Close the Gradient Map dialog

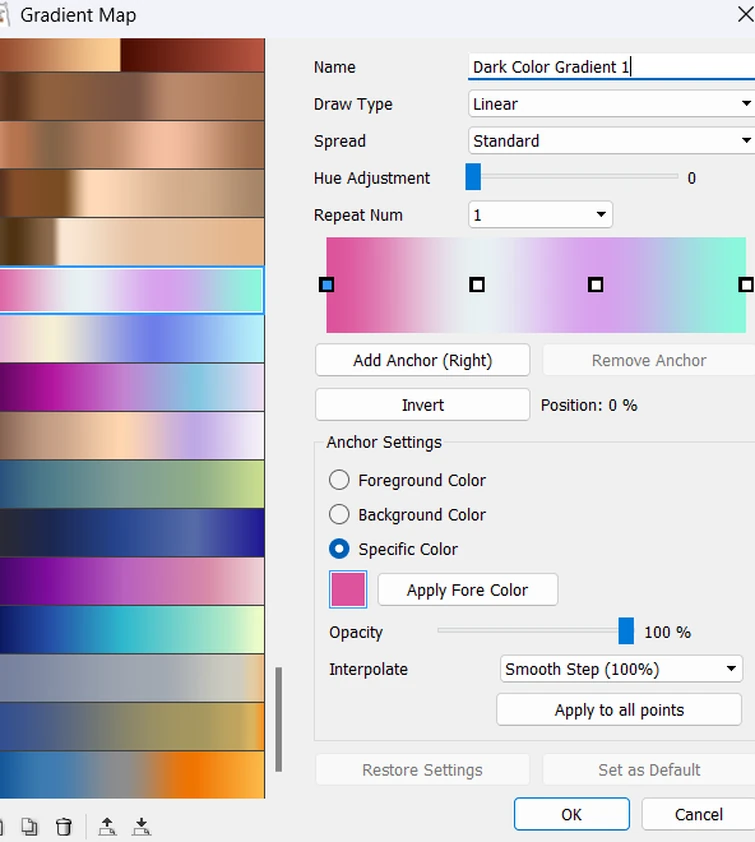coord(743,14)
